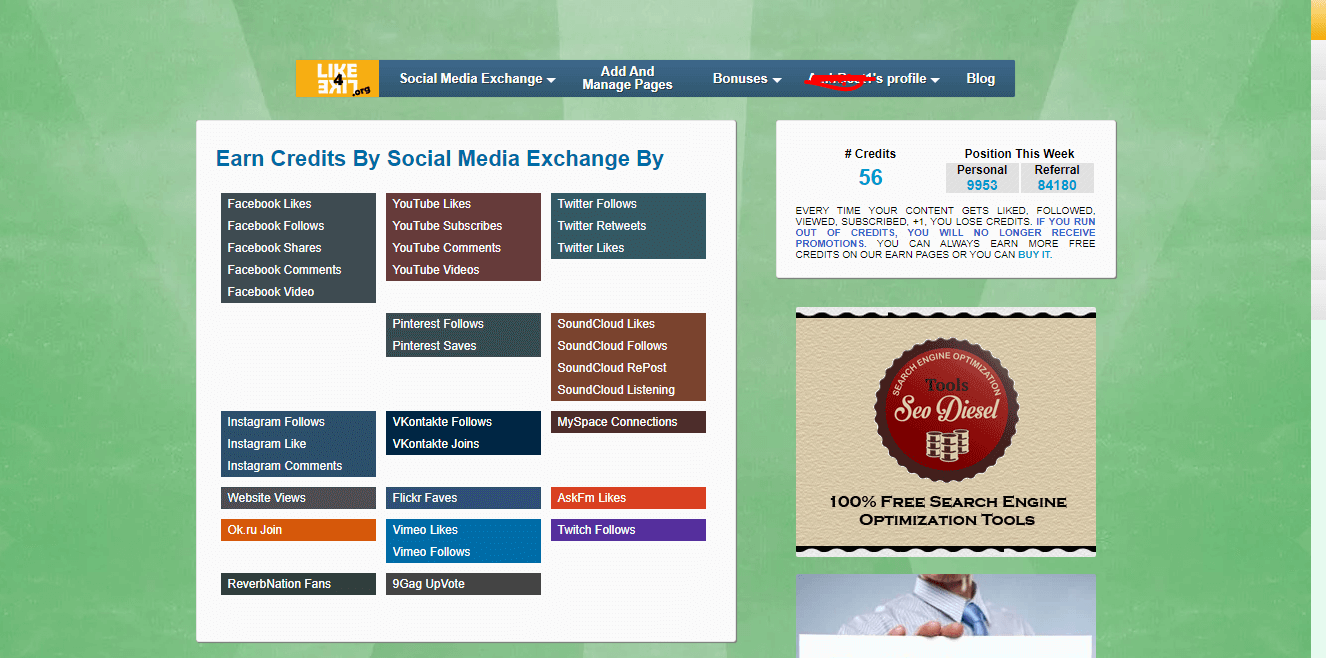This screenshot has height=658, width=1326.
Task: Click the Seo Diesel advertisement banner
Action: (x=945, y=431)
